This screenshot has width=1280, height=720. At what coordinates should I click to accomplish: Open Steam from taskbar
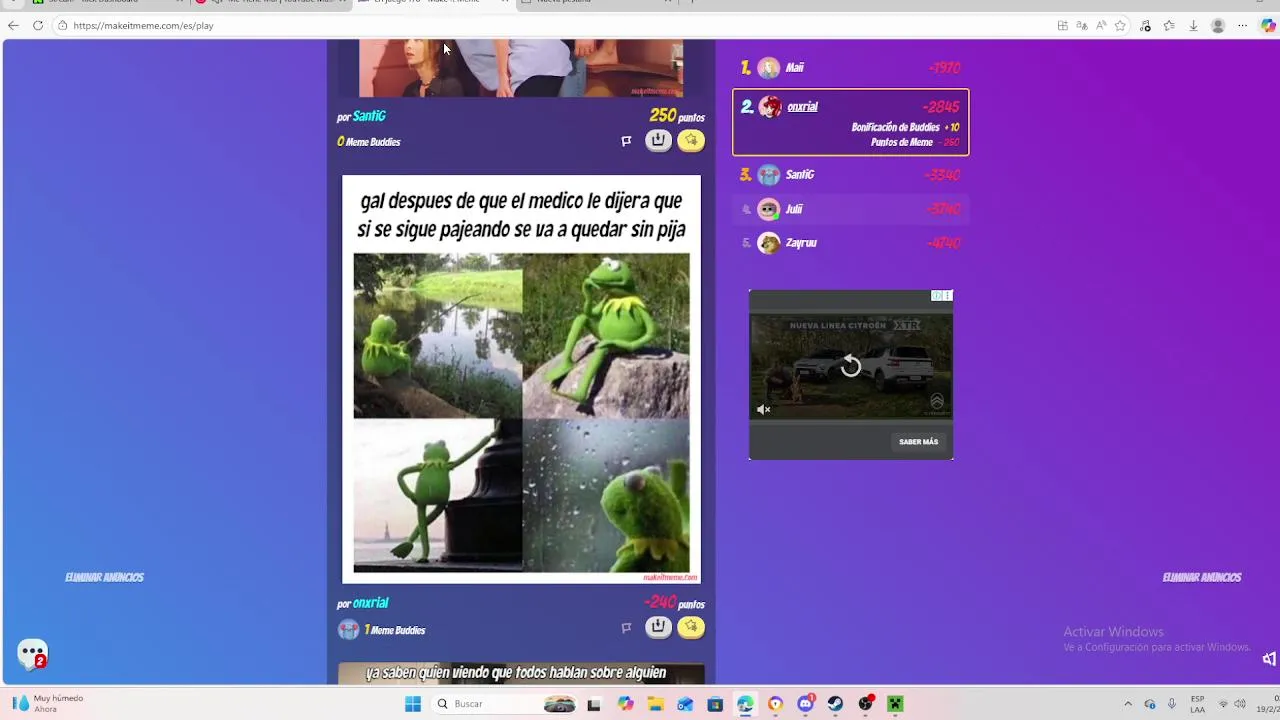835,704
